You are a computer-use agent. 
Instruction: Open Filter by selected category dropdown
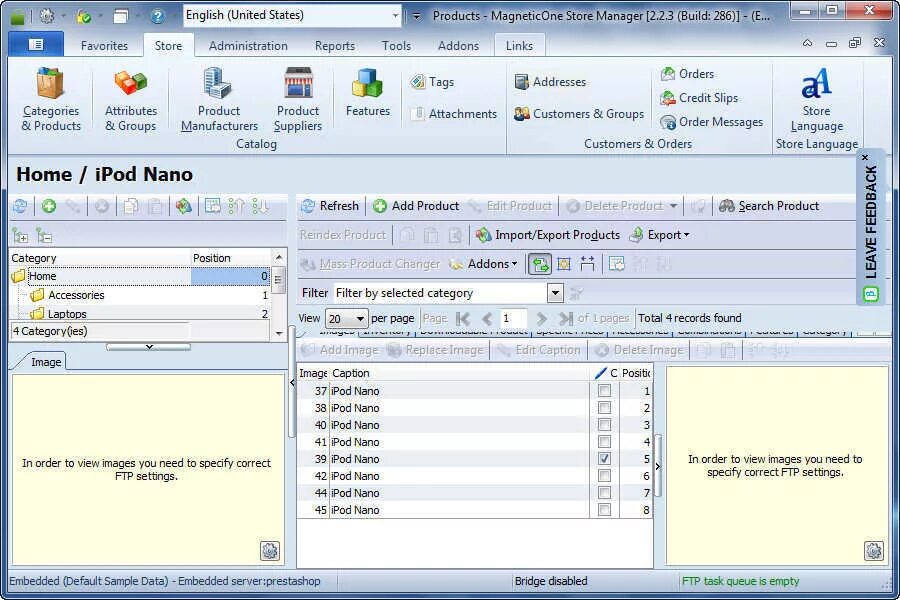coord(554,293)
